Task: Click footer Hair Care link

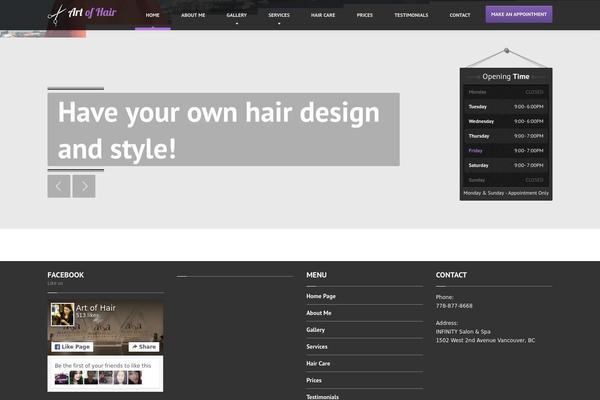Action: (318, 363)
